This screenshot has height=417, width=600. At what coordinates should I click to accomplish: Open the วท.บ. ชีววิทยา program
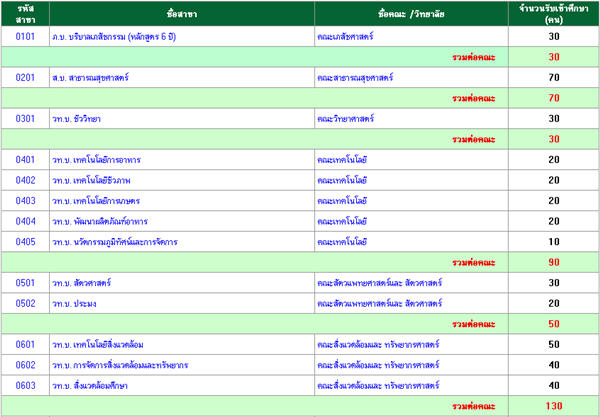click(76, 119)
